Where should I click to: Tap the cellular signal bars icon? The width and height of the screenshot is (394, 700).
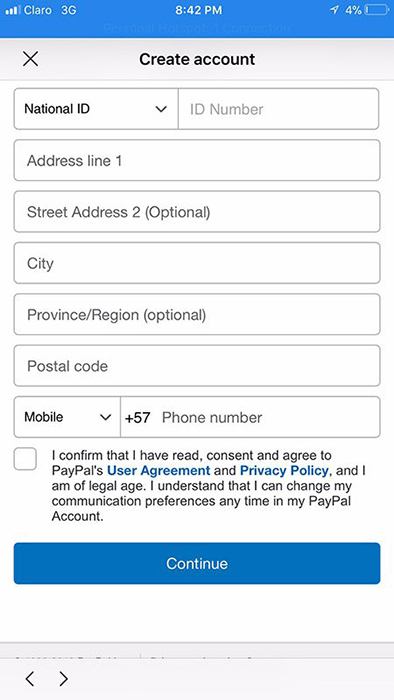pyautogui.click(x=13, y=10)
